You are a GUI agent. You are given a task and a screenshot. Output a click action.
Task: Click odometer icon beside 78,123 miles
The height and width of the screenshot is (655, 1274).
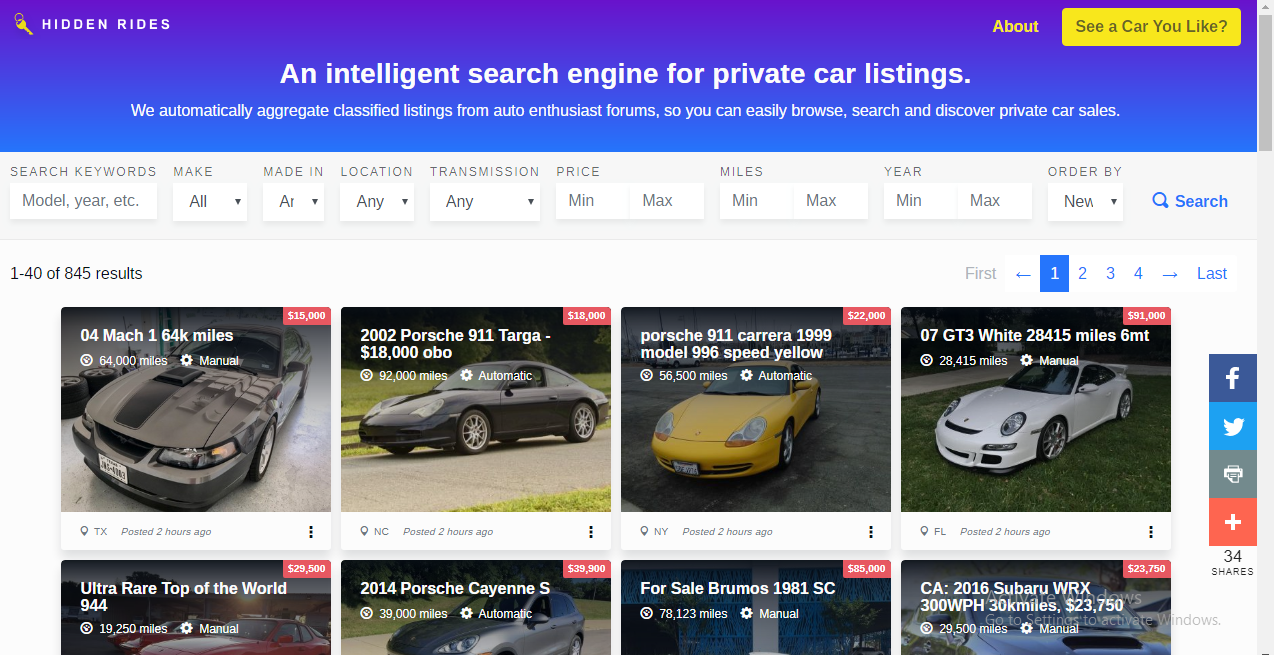(x=647, y=613)
